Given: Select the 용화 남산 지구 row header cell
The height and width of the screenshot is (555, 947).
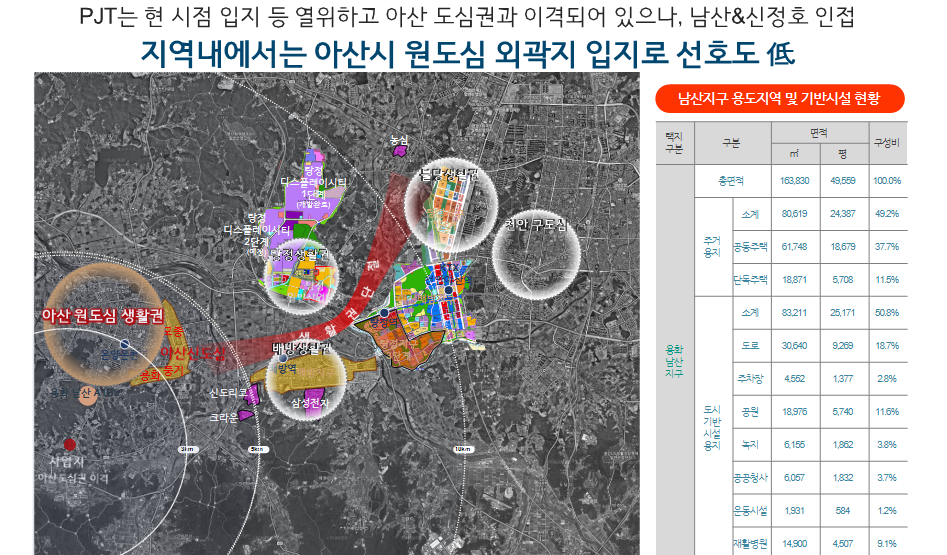Looking at the screenshot, I should (x=674, y=361).
